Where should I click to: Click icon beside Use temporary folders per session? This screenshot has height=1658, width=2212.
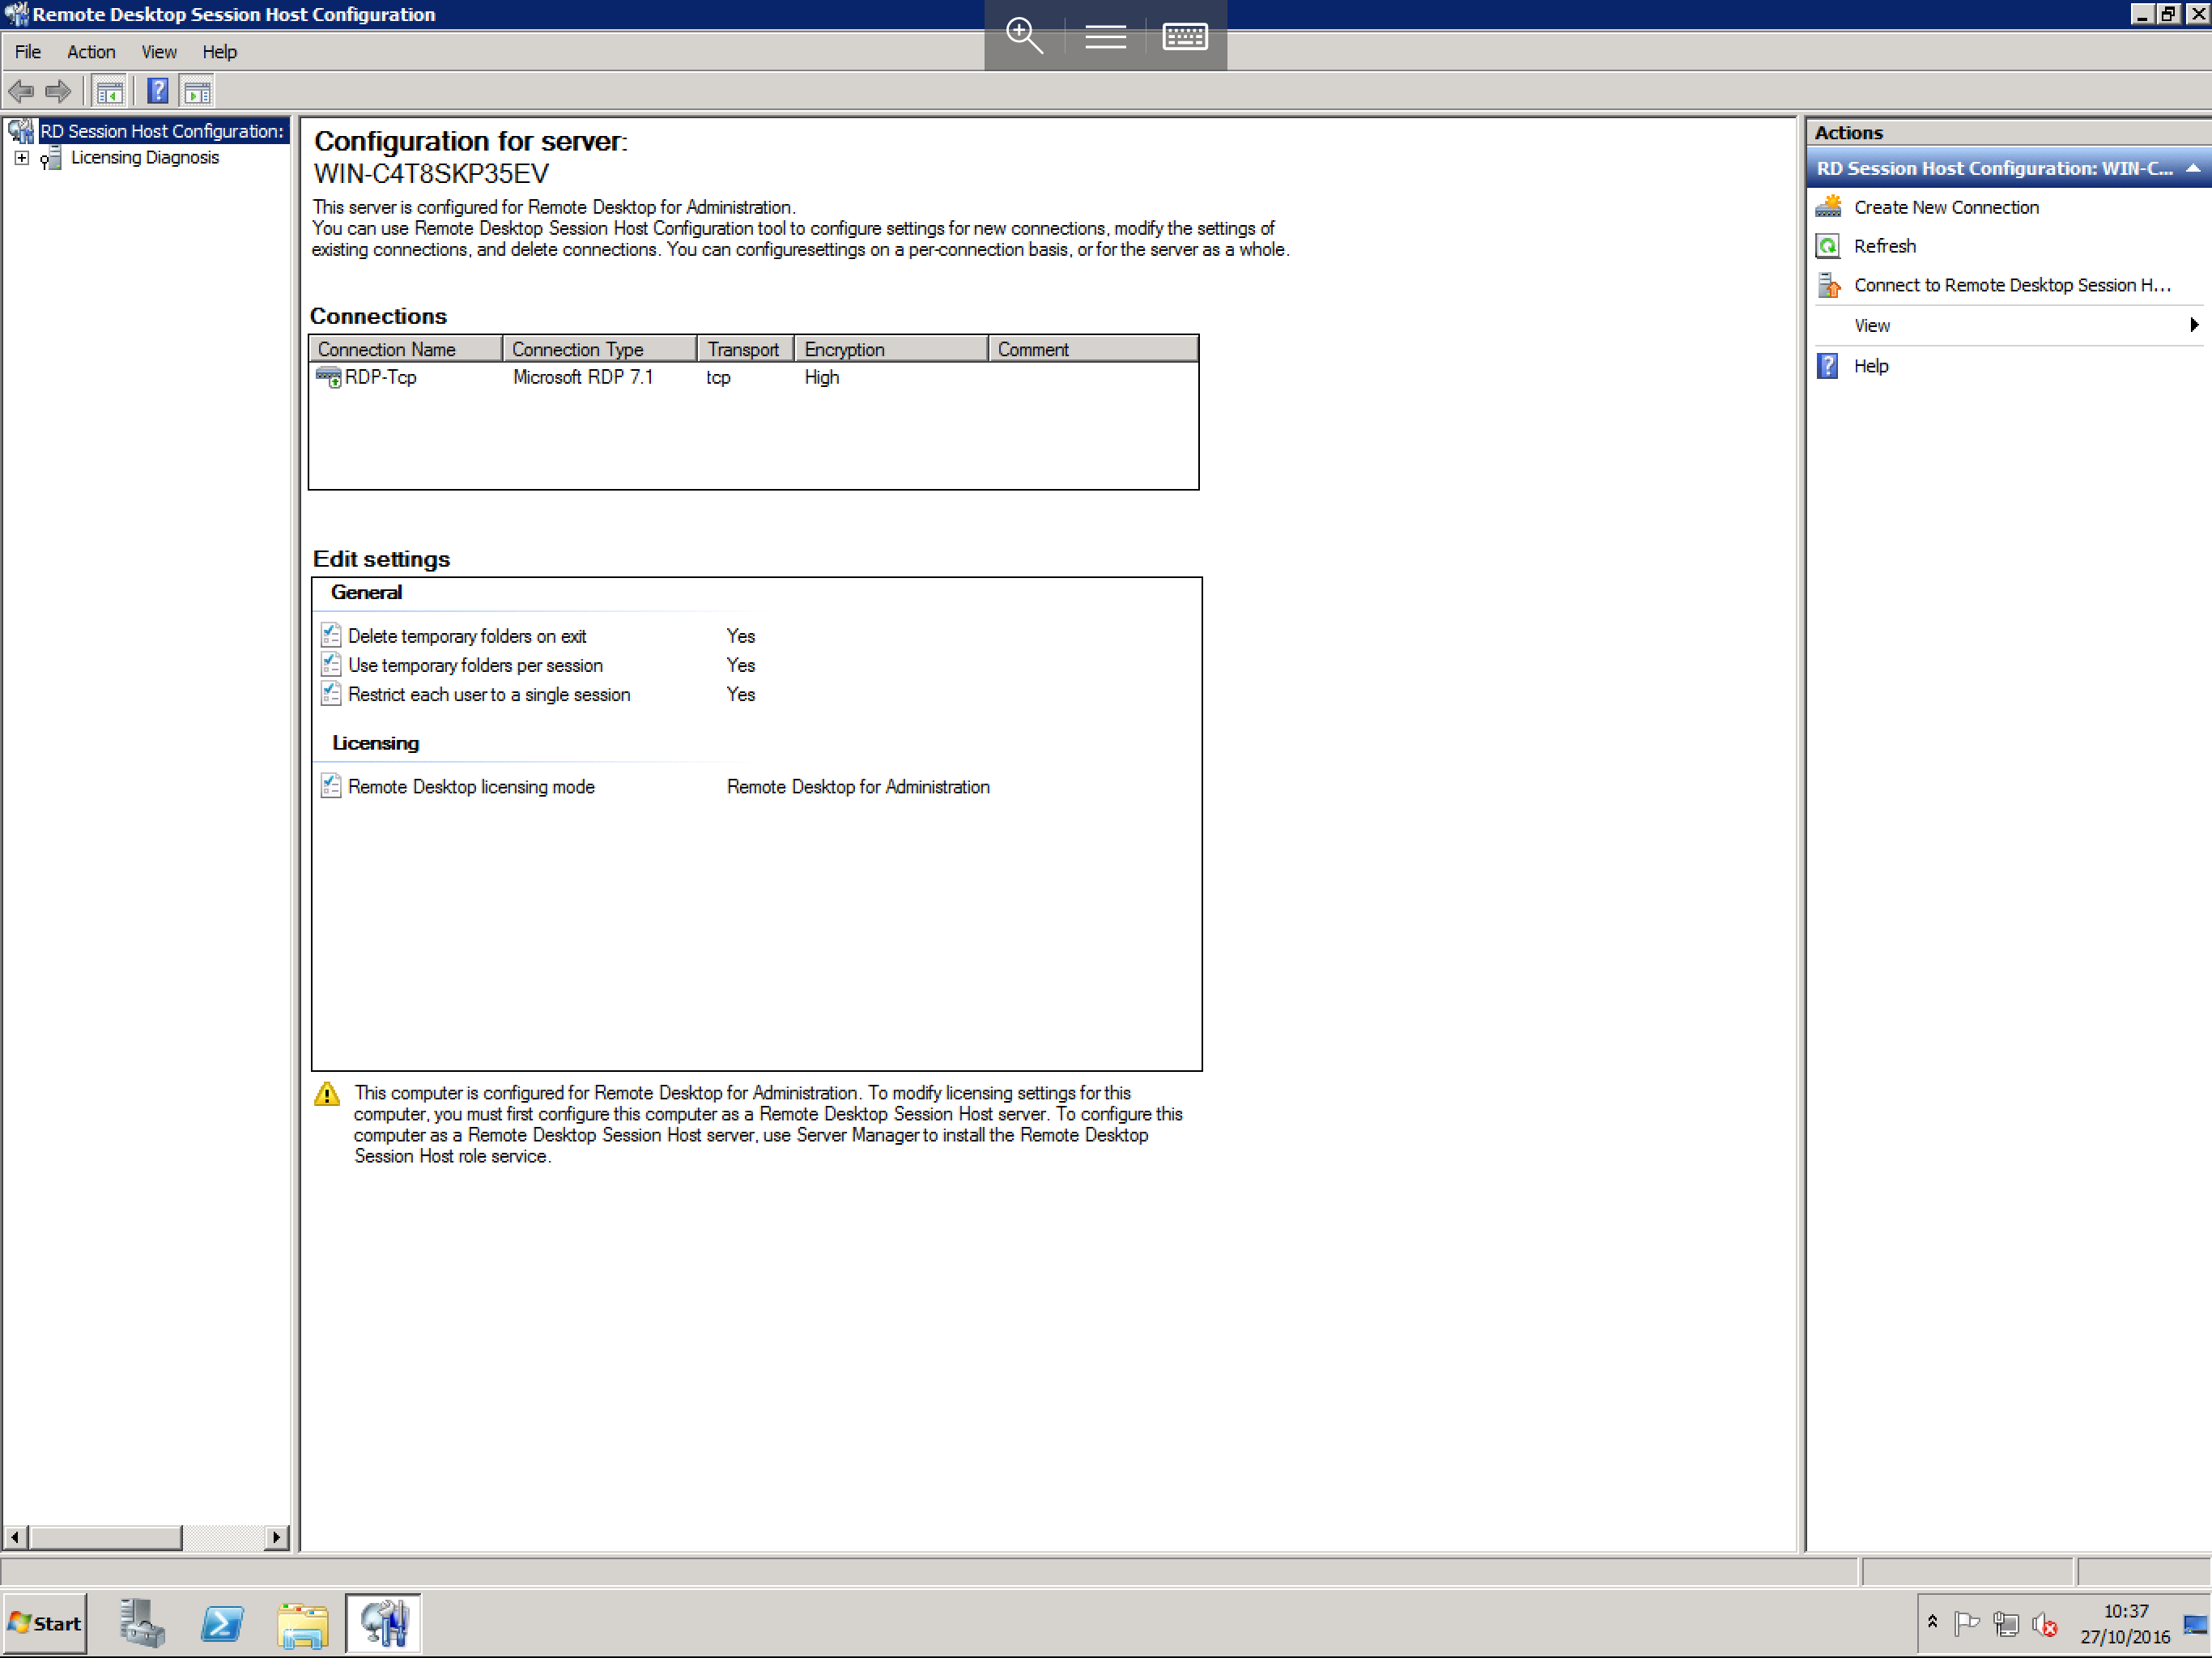pyautogui.click(x=331, y=664)
